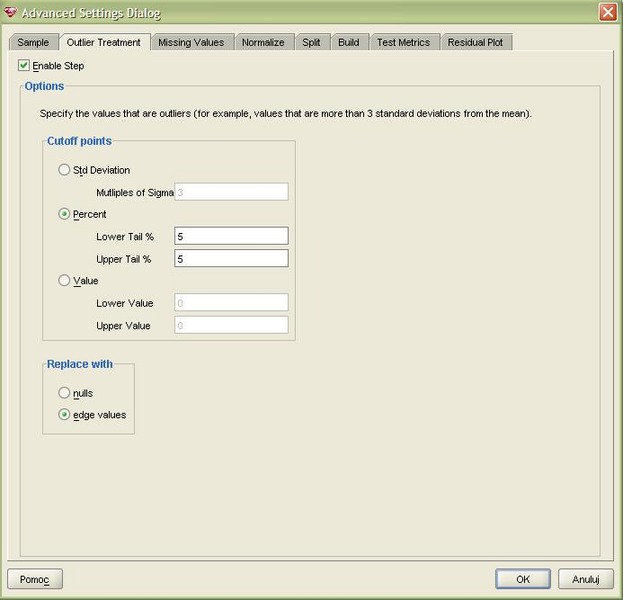The image size is (623, 600).
Task: Click the Upper Tail % input field
Action: tap(230, 258)
